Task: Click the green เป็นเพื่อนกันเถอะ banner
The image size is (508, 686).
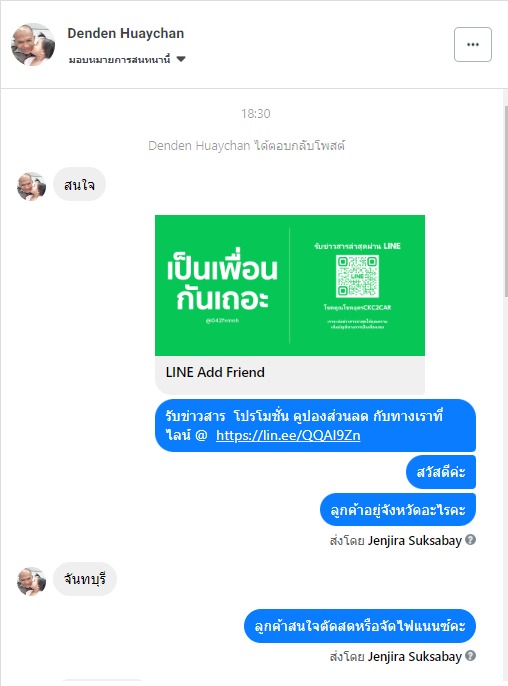Action: pyautogui.click(x=290, y=285)
